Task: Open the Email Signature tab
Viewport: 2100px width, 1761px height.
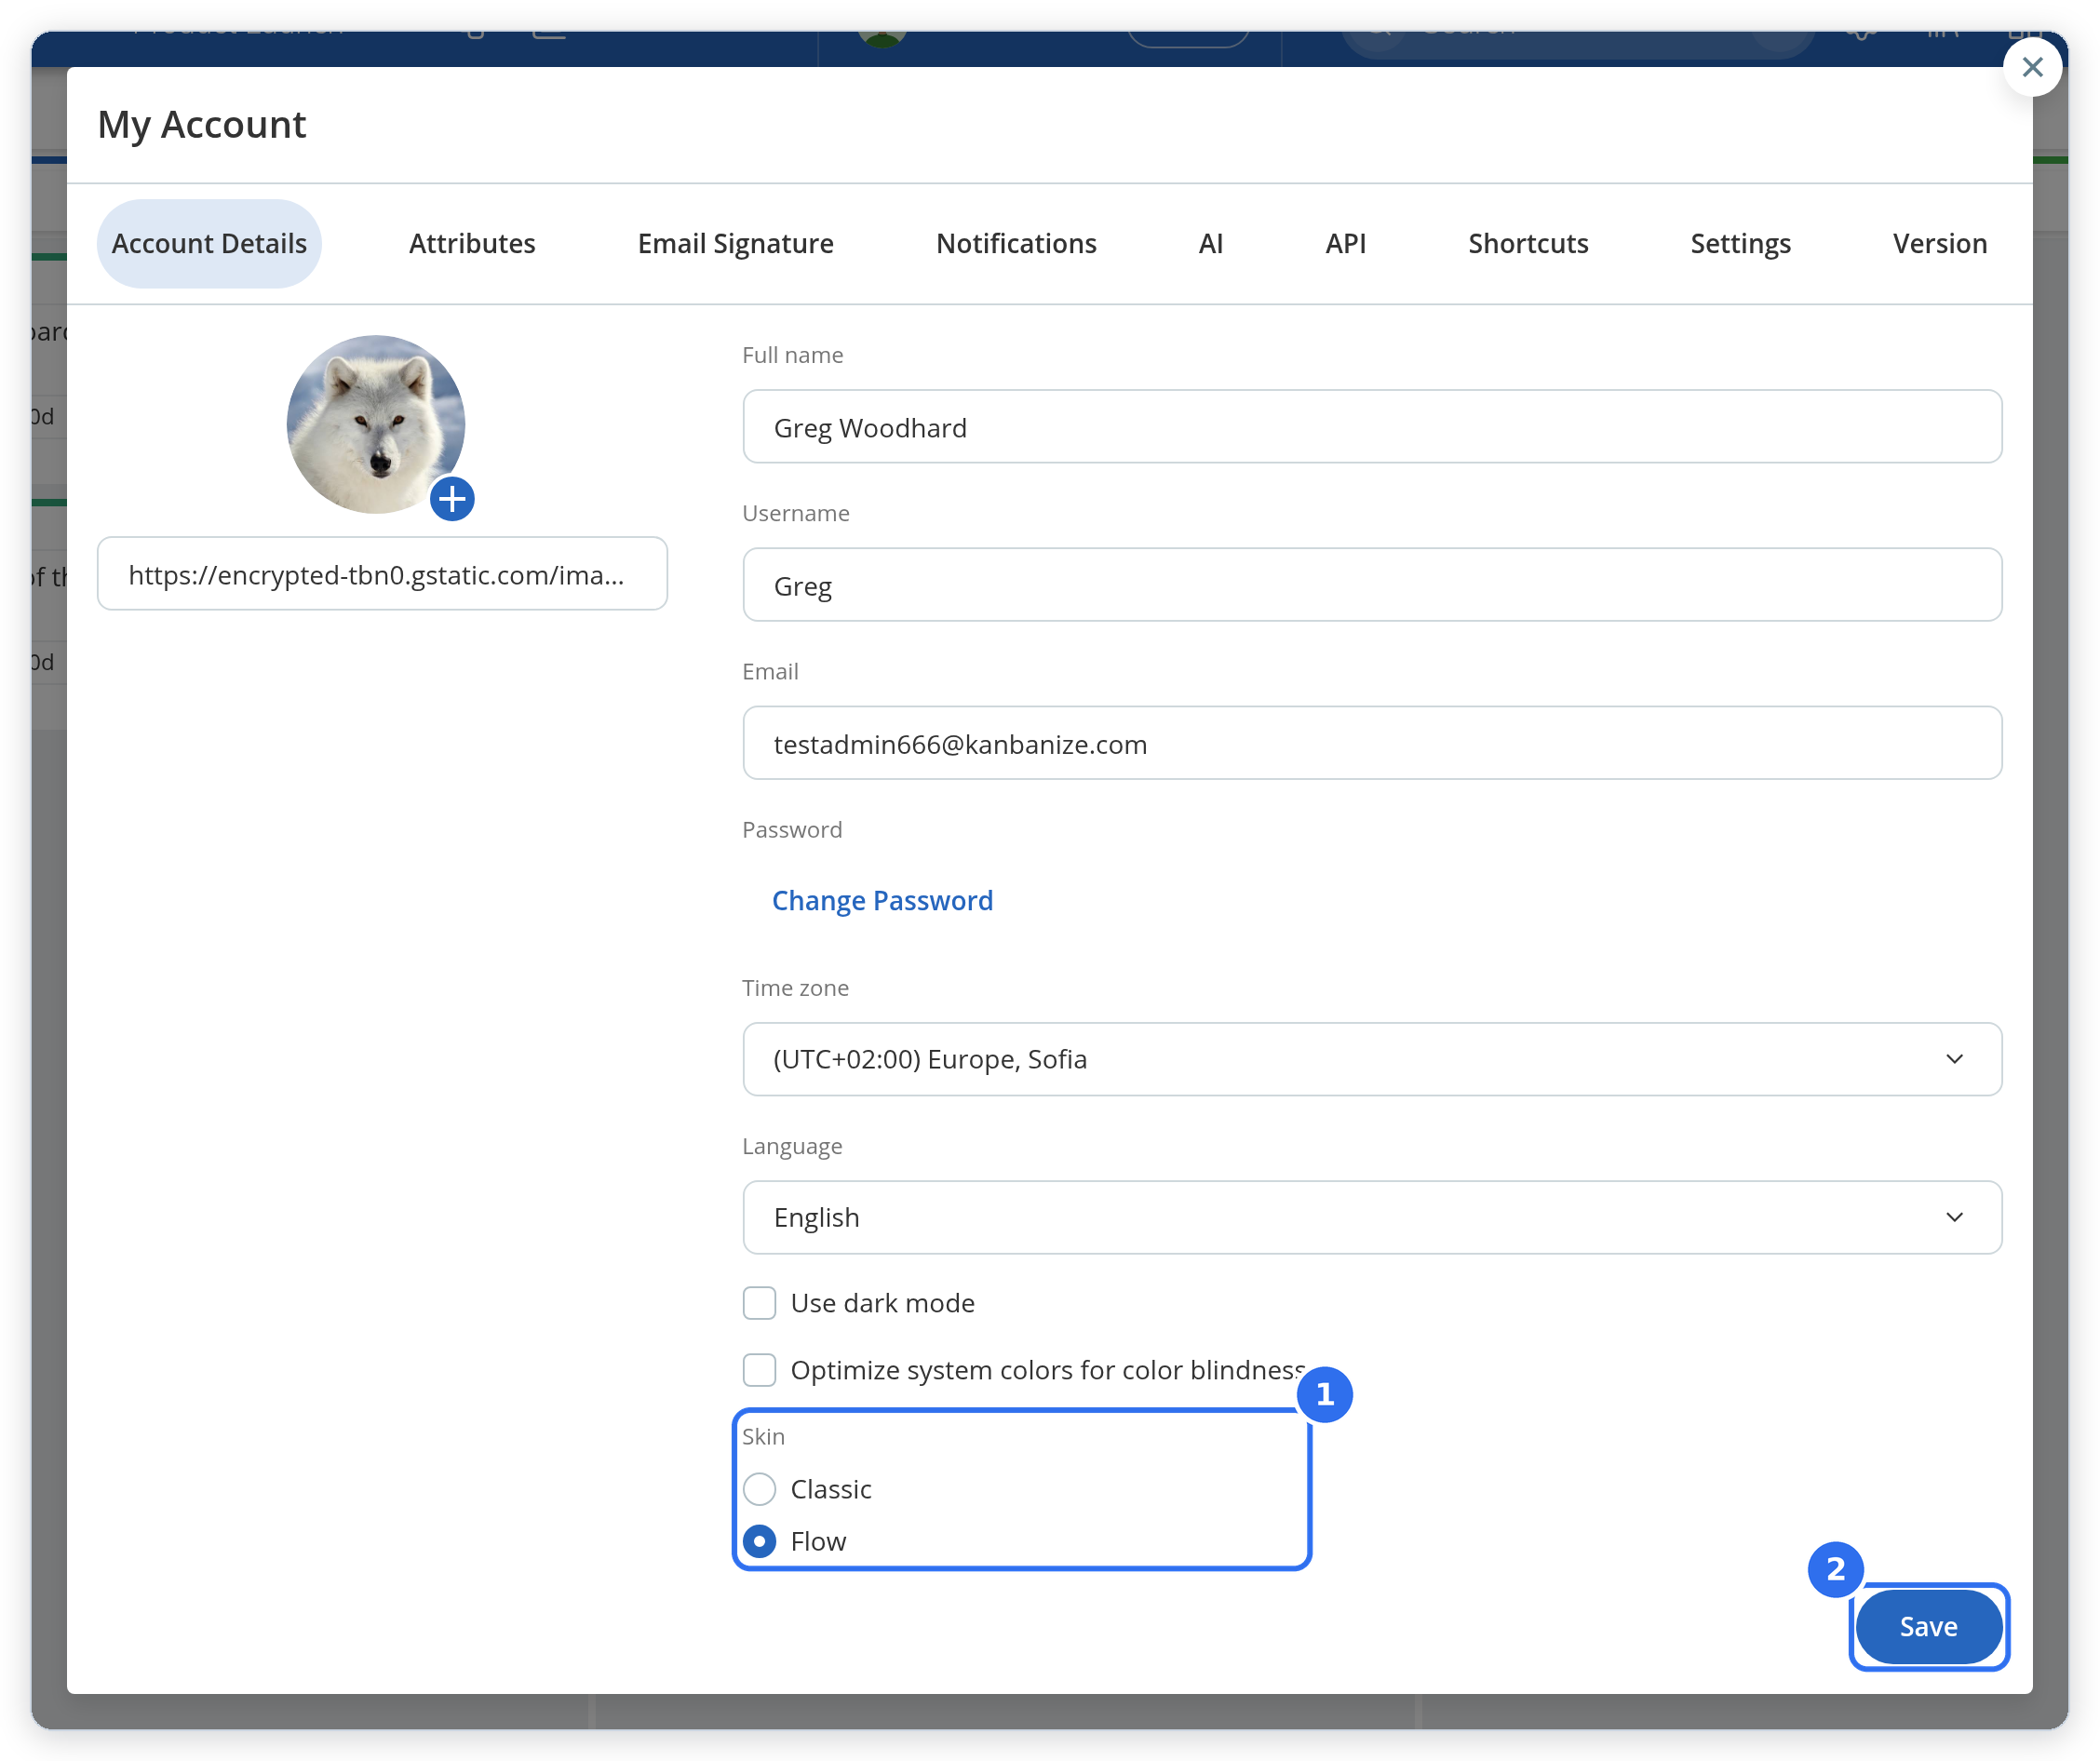Action: (x=735, y=243)
